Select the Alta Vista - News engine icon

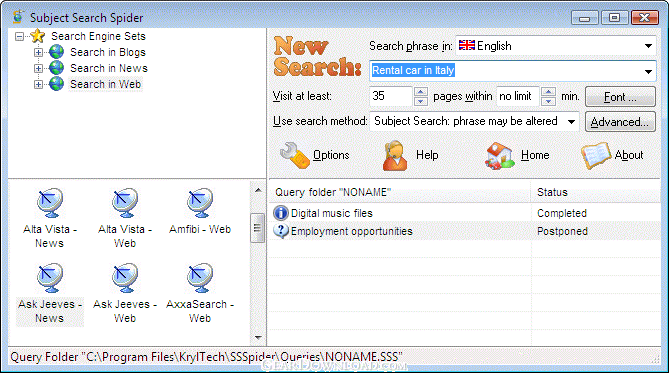pyautogui.click(x=50, y=203)
